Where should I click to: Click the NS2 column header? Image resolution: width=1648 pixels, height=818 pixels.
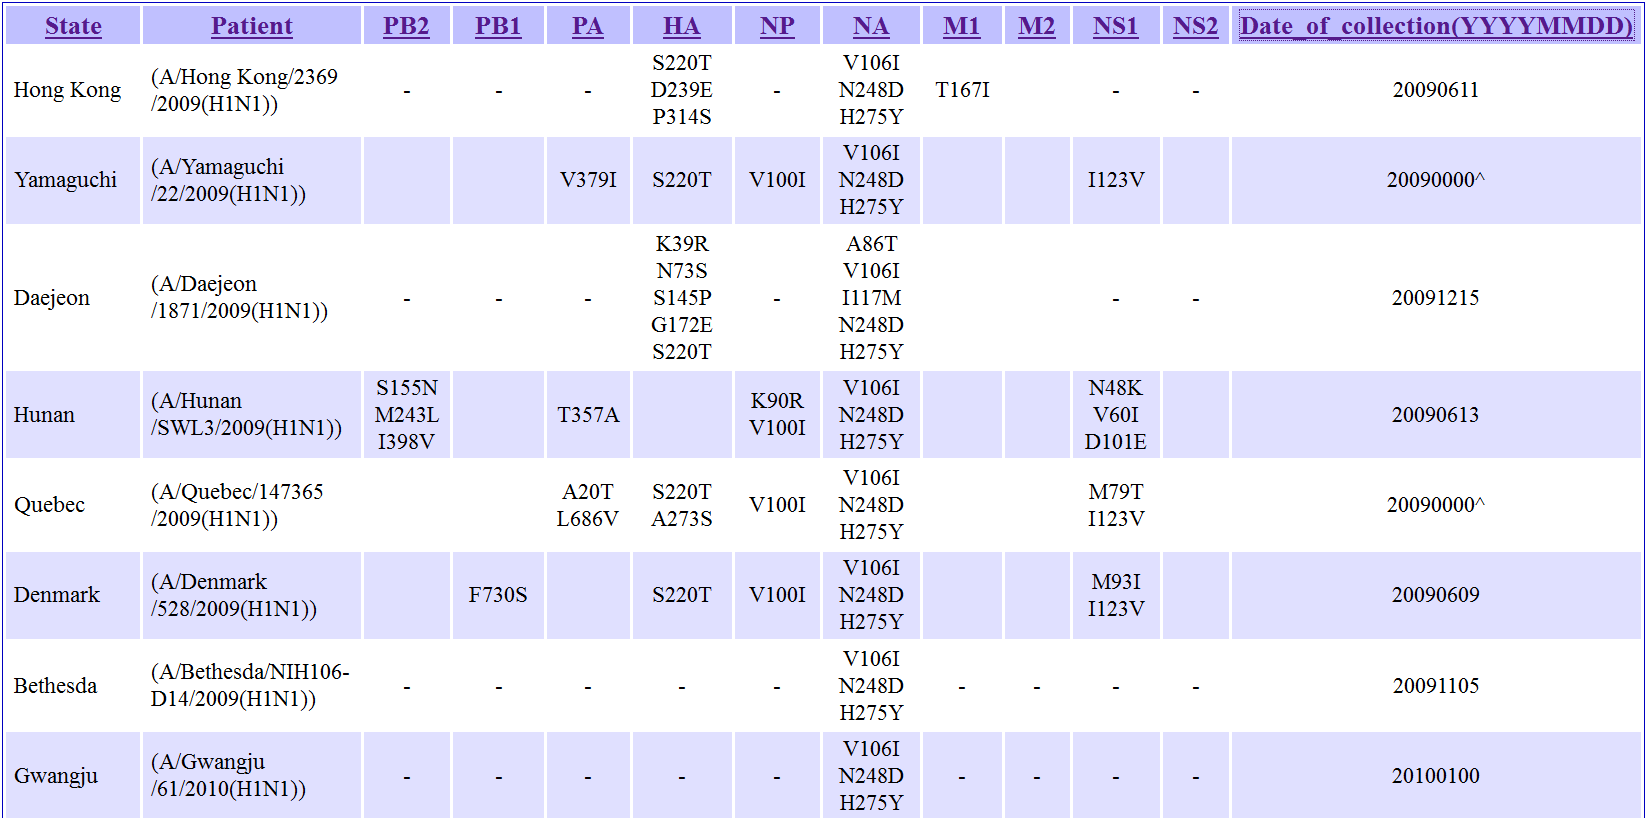click(x=1196, y=26)
